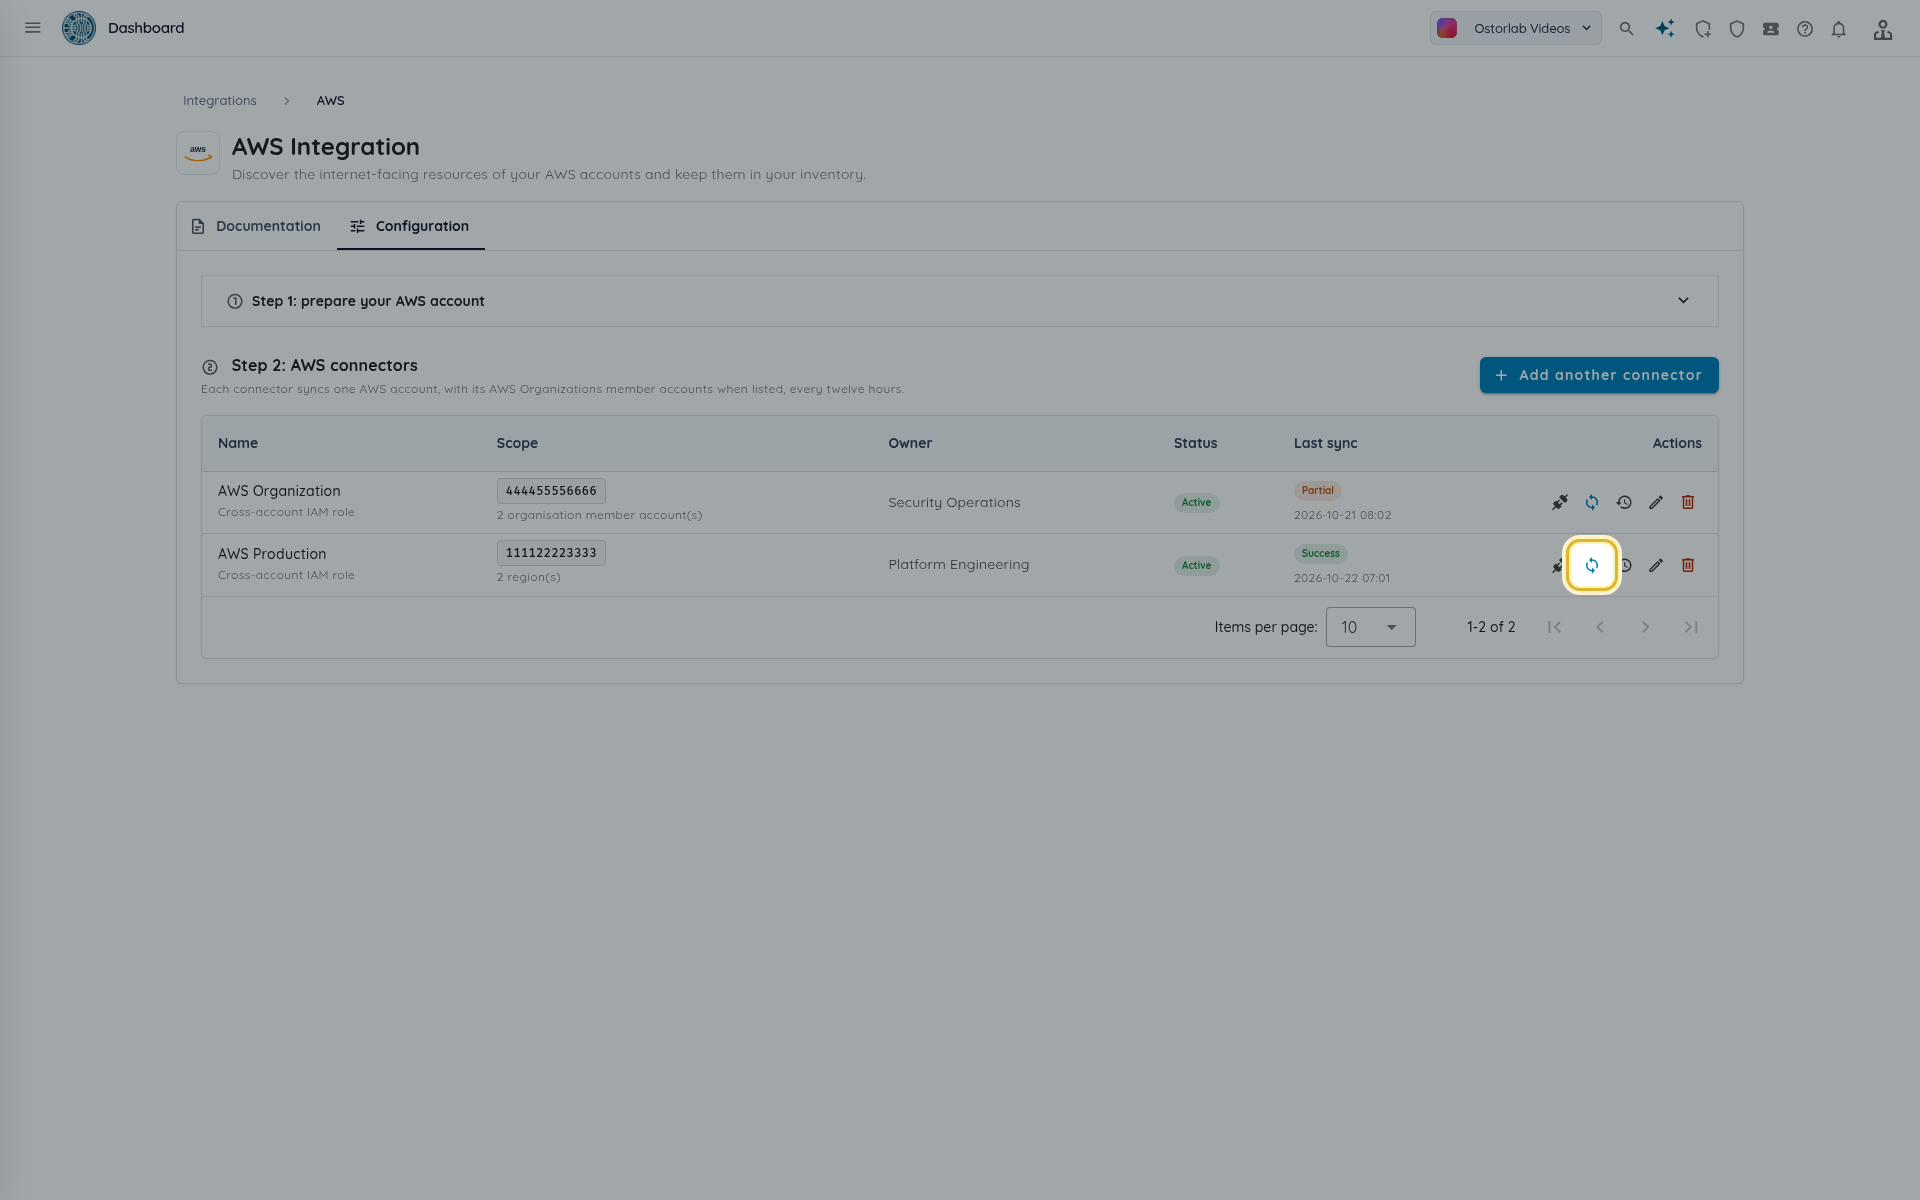Go to next page of connectors
1920x1200 pixels.
[x=1645, y=627]
